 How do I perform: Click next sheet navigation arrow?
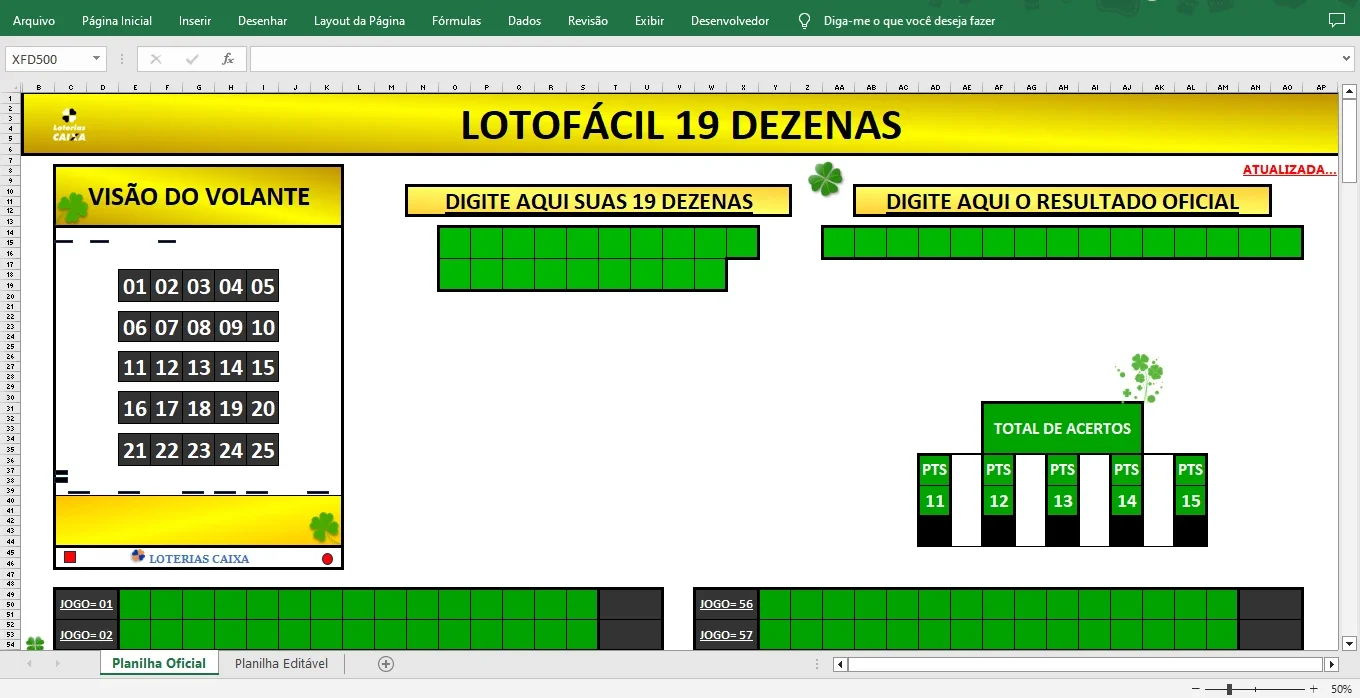(x=57, y=663)
